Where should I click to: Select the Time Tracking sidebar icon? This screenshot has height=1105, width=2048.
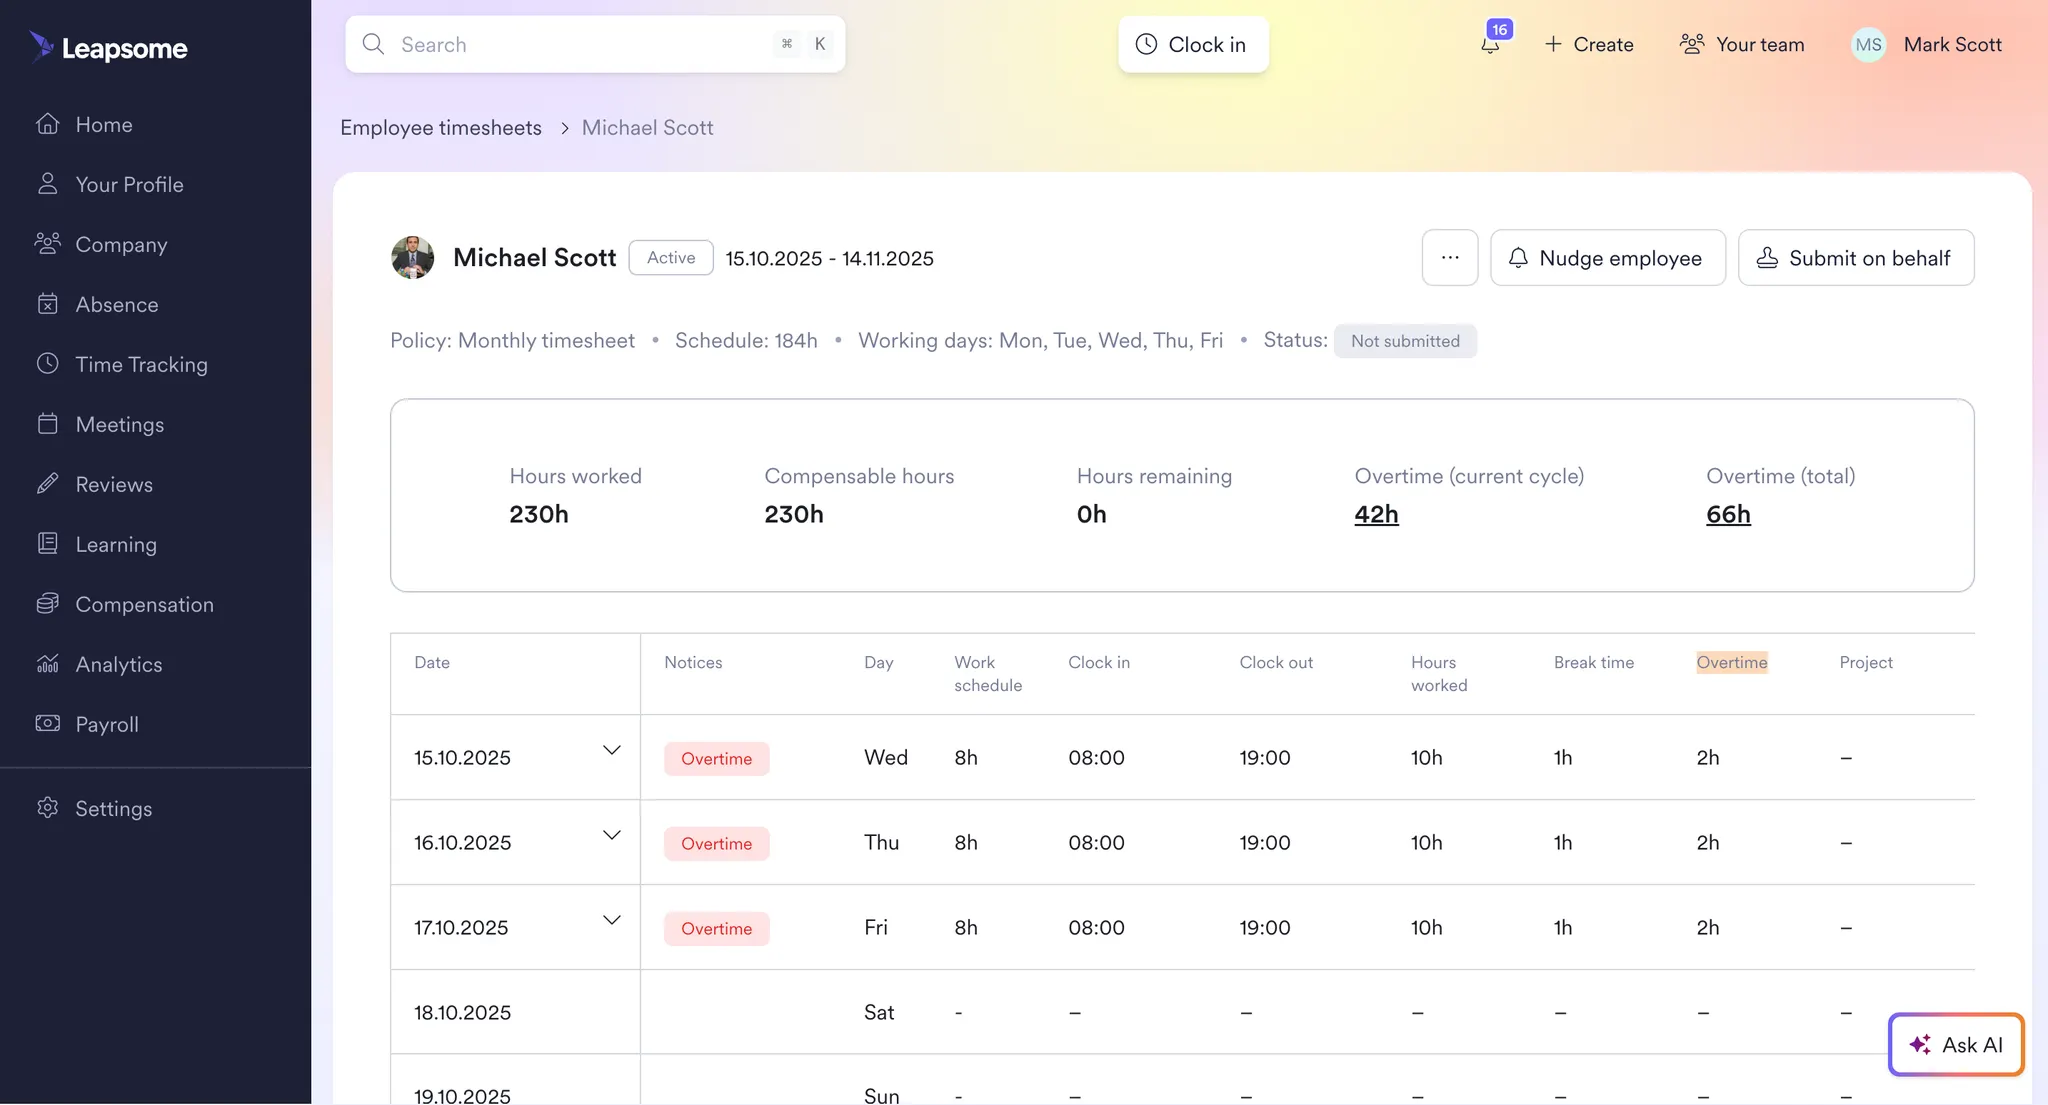point(47,364)
